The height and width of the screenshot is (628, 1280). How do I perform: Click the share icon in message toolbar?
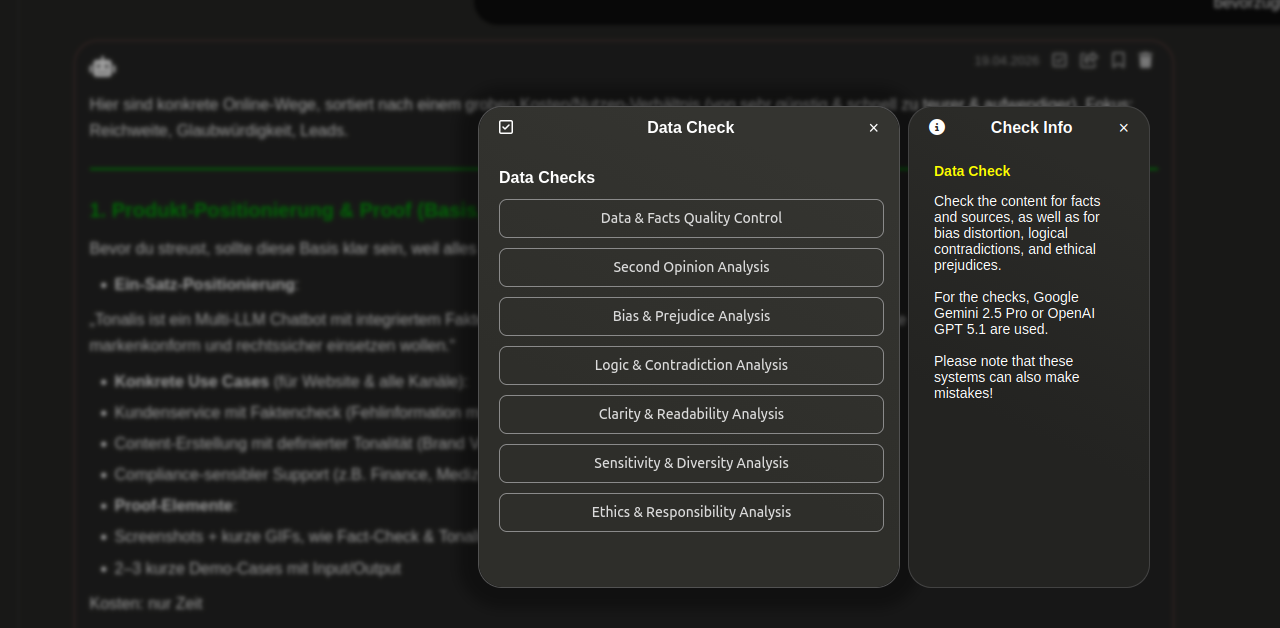(1089, 60)
